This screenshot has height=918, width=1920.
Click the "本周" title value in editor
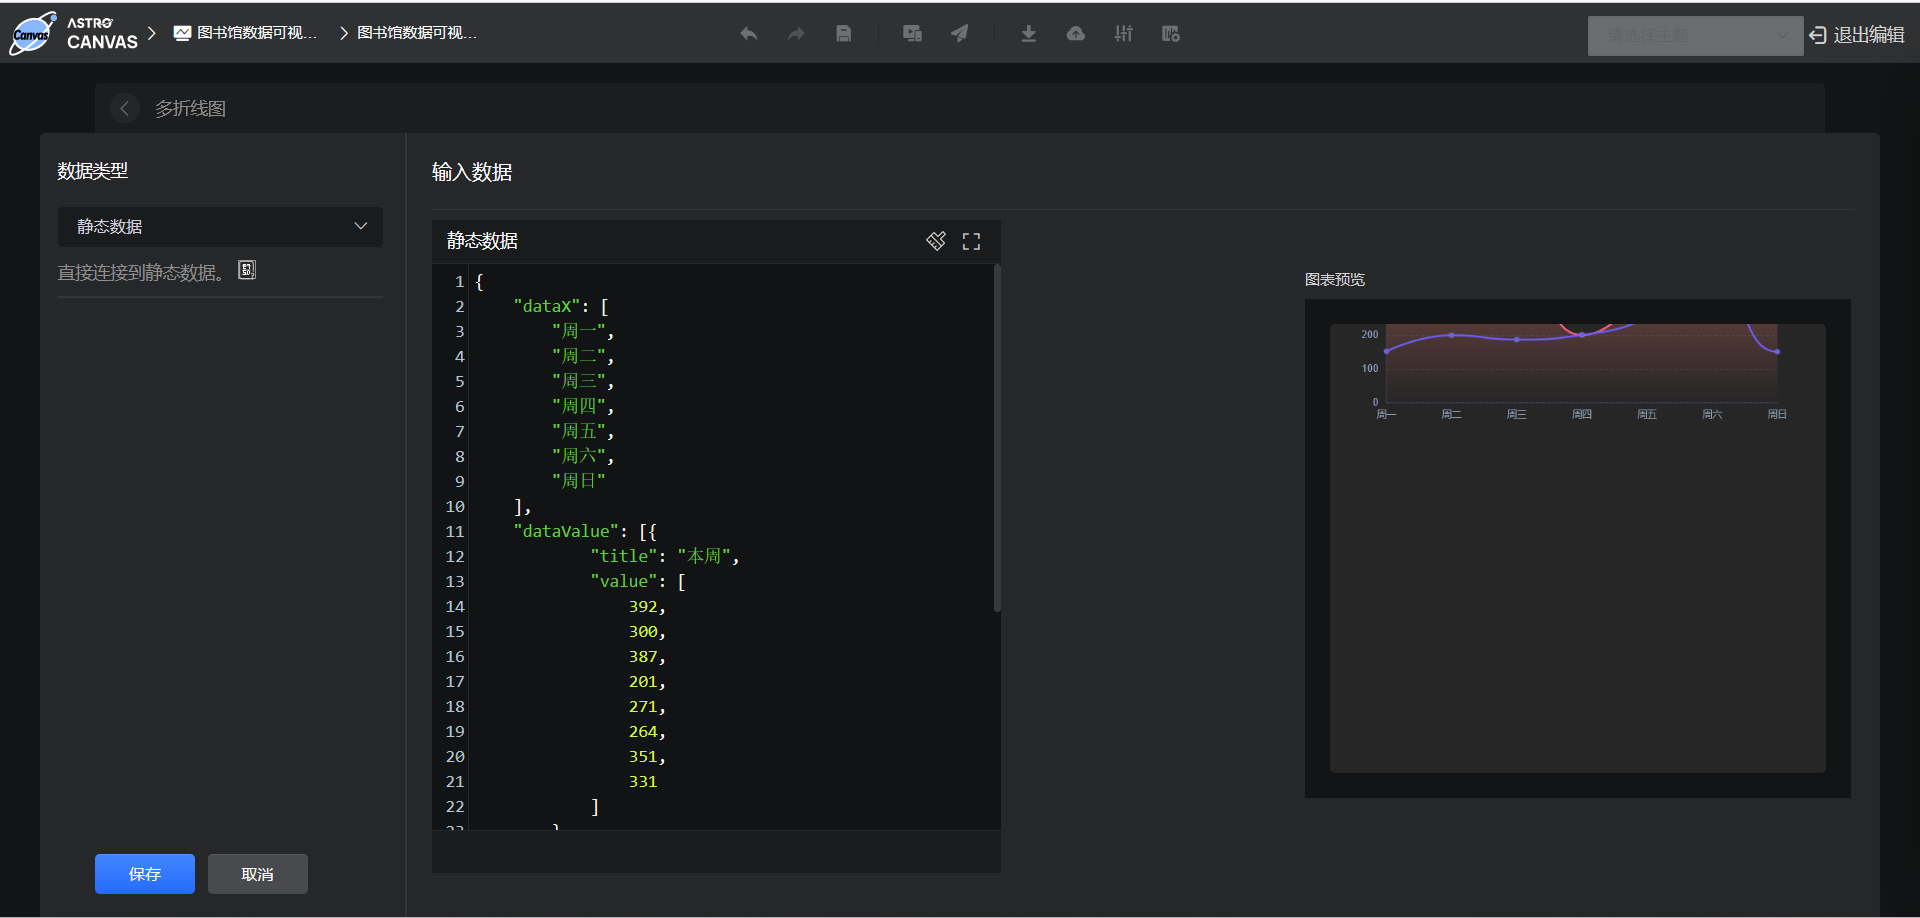[705, 556]
